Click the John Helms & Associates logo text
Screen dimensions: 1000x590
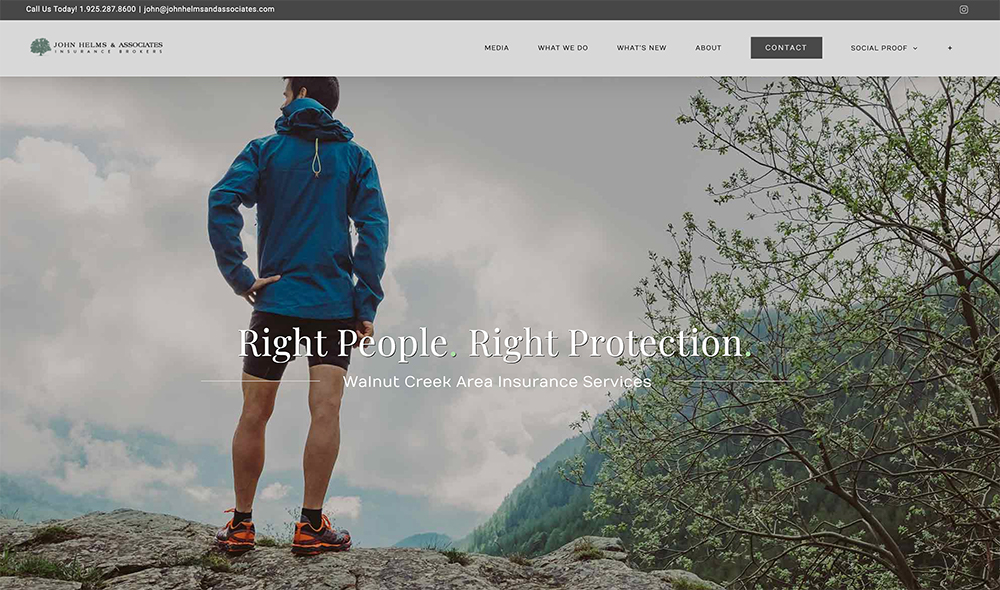pyautogui.click(x=108, y=45)
